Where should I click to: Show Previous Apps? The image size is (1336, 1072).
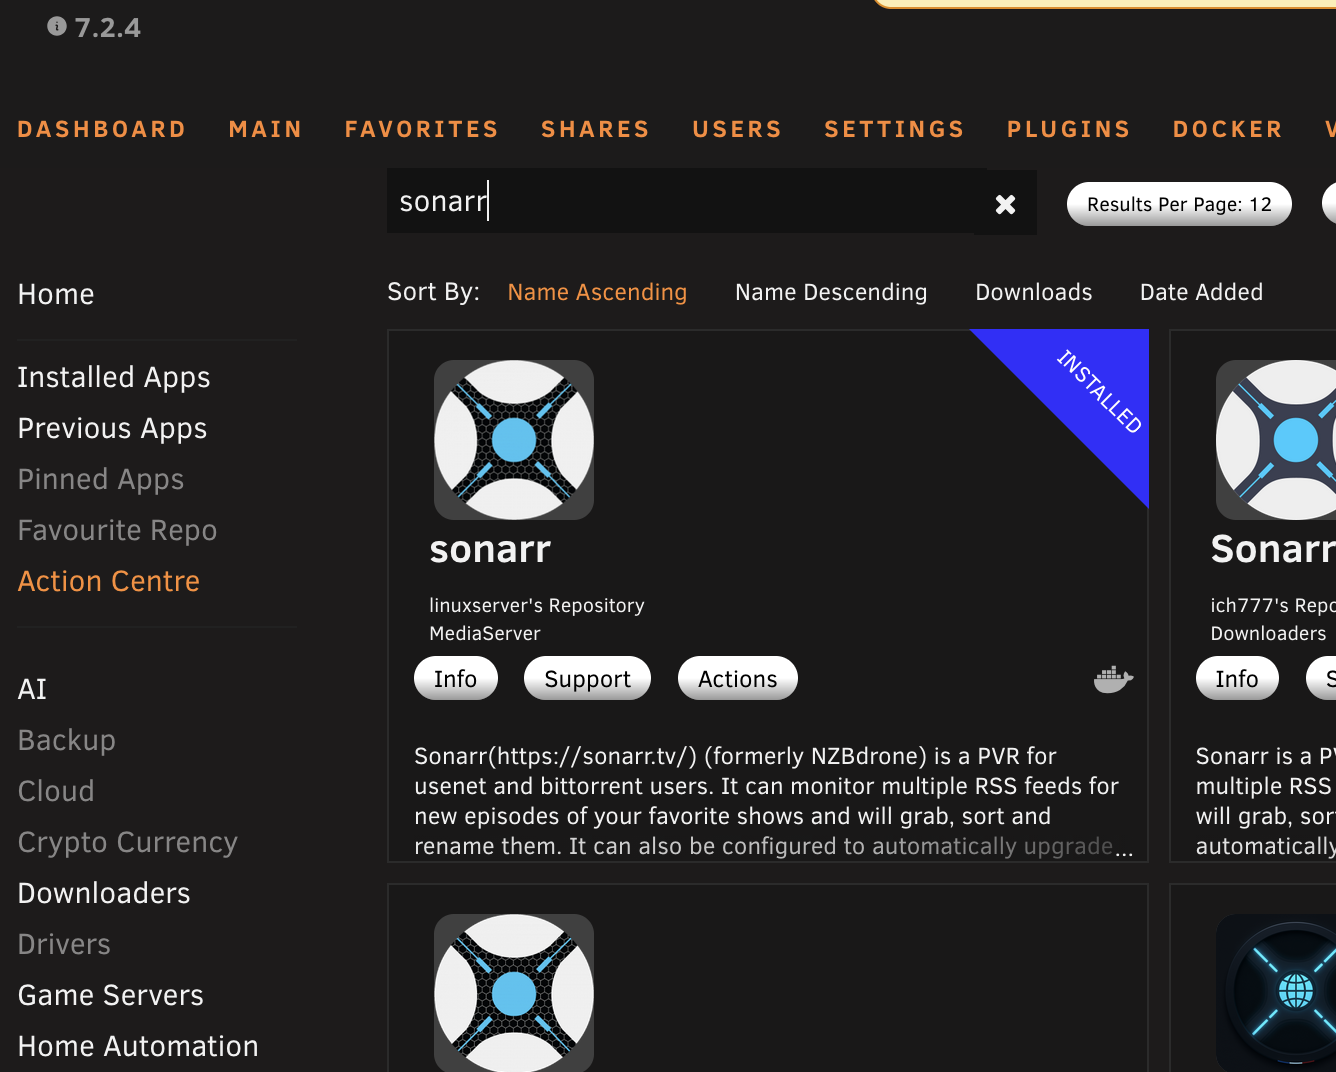click(112, 428)
